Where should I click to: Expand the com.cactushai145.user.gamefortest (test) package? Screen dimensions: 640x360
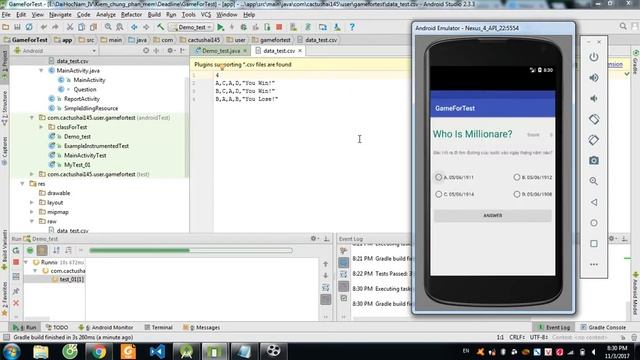tap(32, 174)
